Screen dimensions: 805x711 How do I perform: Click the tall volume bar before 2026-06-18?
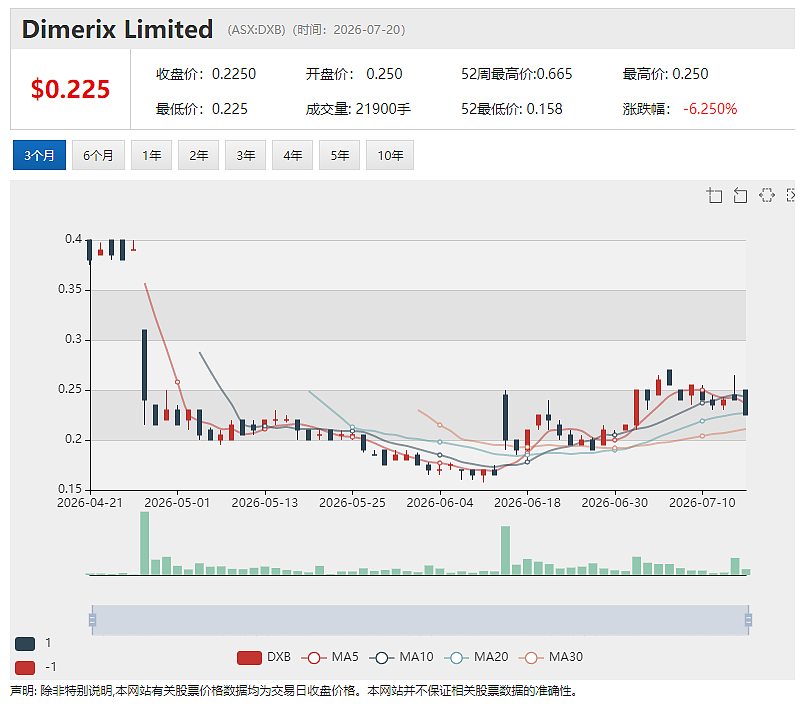point(506,550)
